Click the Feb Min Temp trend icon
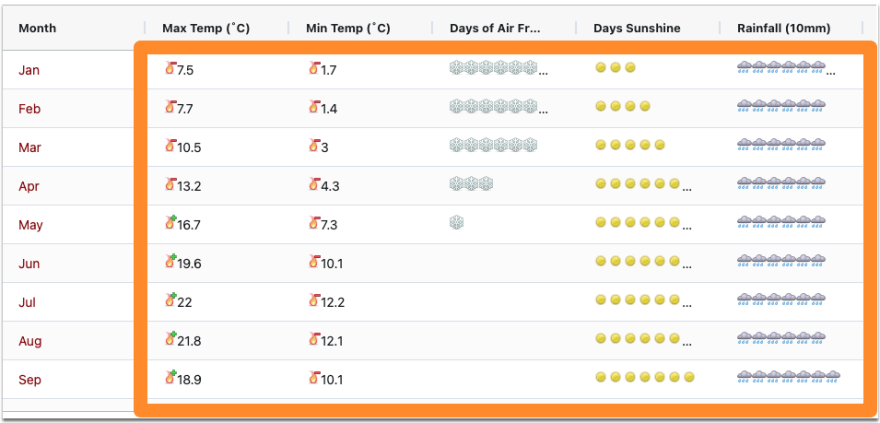The image size is (880, 423). point(314,107)
